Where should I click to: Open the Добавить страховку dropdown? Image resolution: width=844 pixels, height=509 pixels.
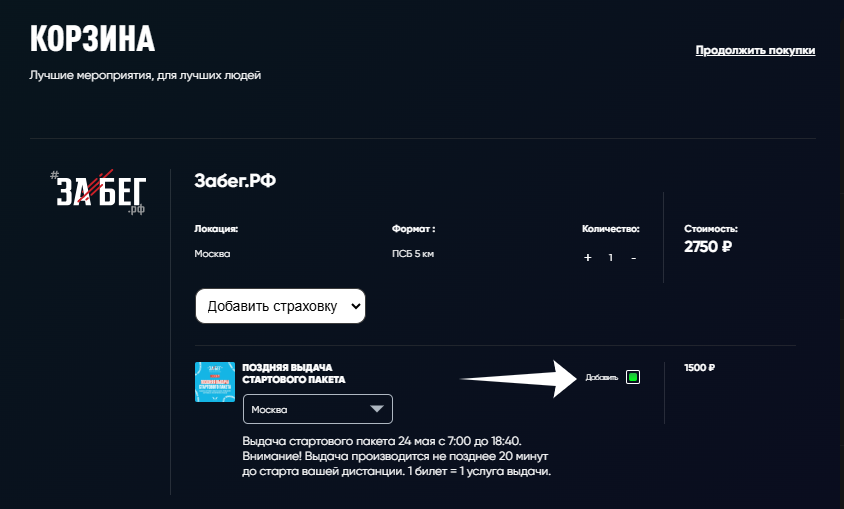pos(280,306)
